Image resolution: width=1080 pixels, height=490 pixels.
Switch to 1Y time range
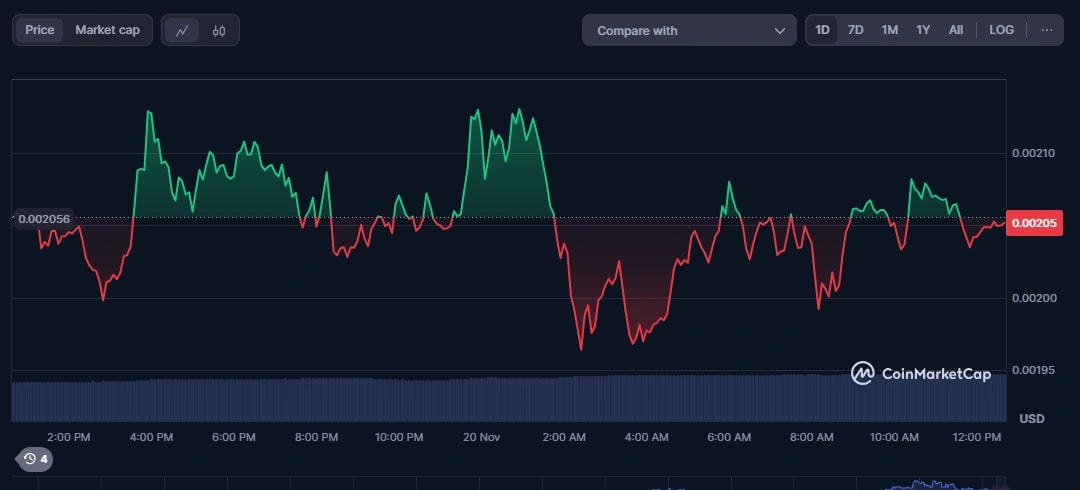922,30
